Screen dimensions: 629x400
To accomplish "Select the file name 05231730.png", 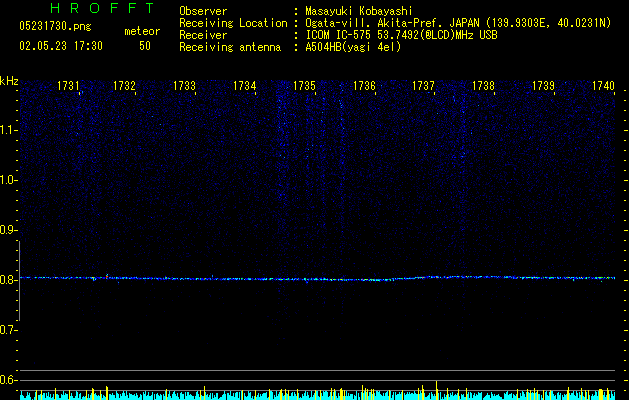I will click(x=55, y=27).
